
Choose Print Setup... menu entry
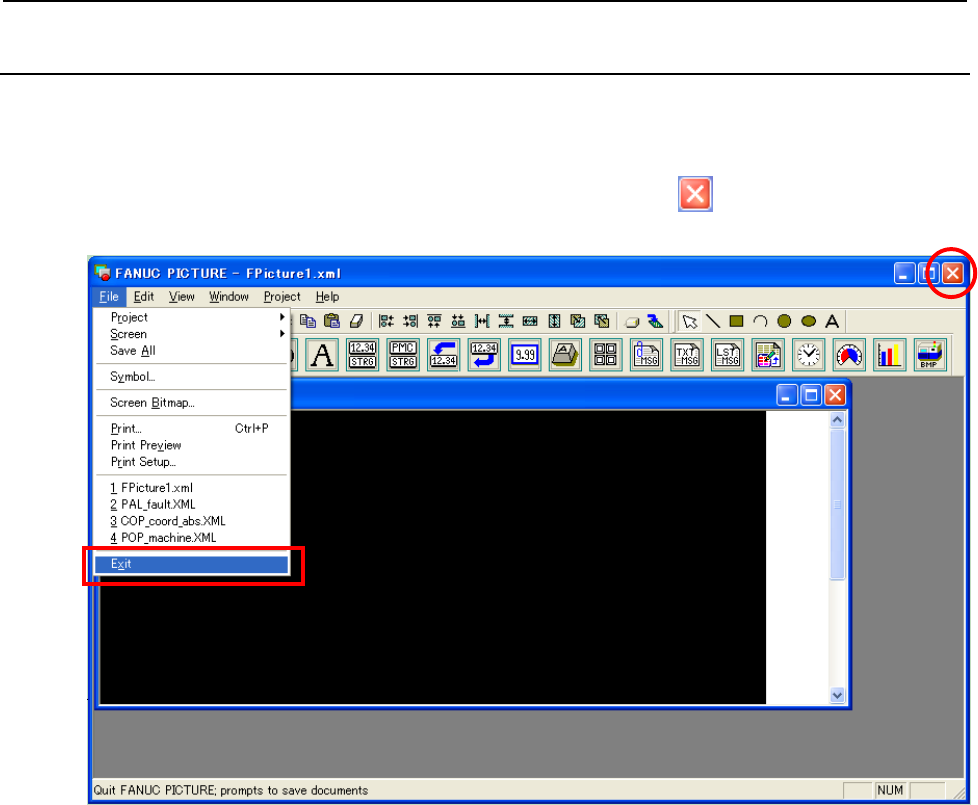(x=191, y=462)
